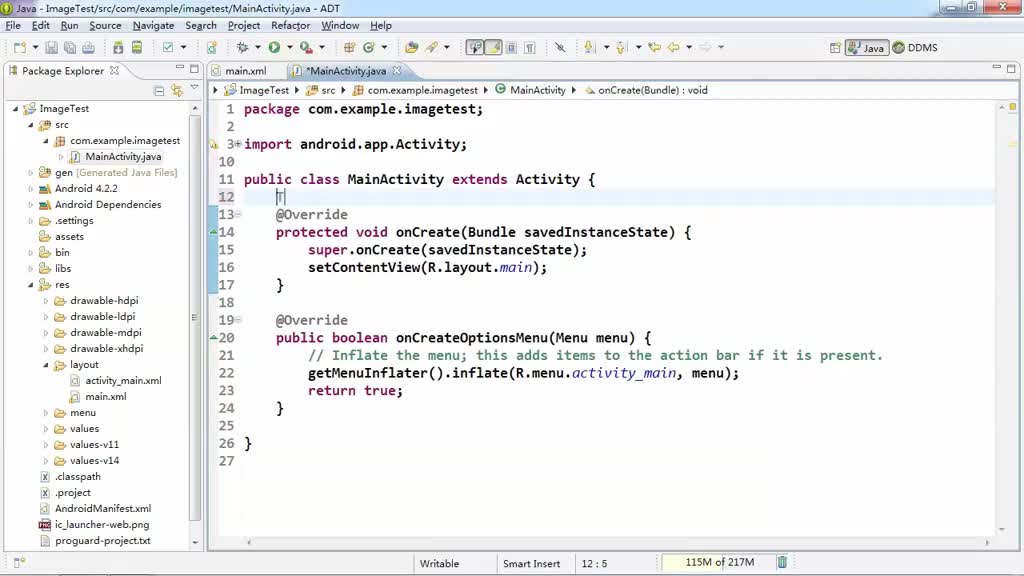Click the Print toolbar icon

(x=88, y=48)
